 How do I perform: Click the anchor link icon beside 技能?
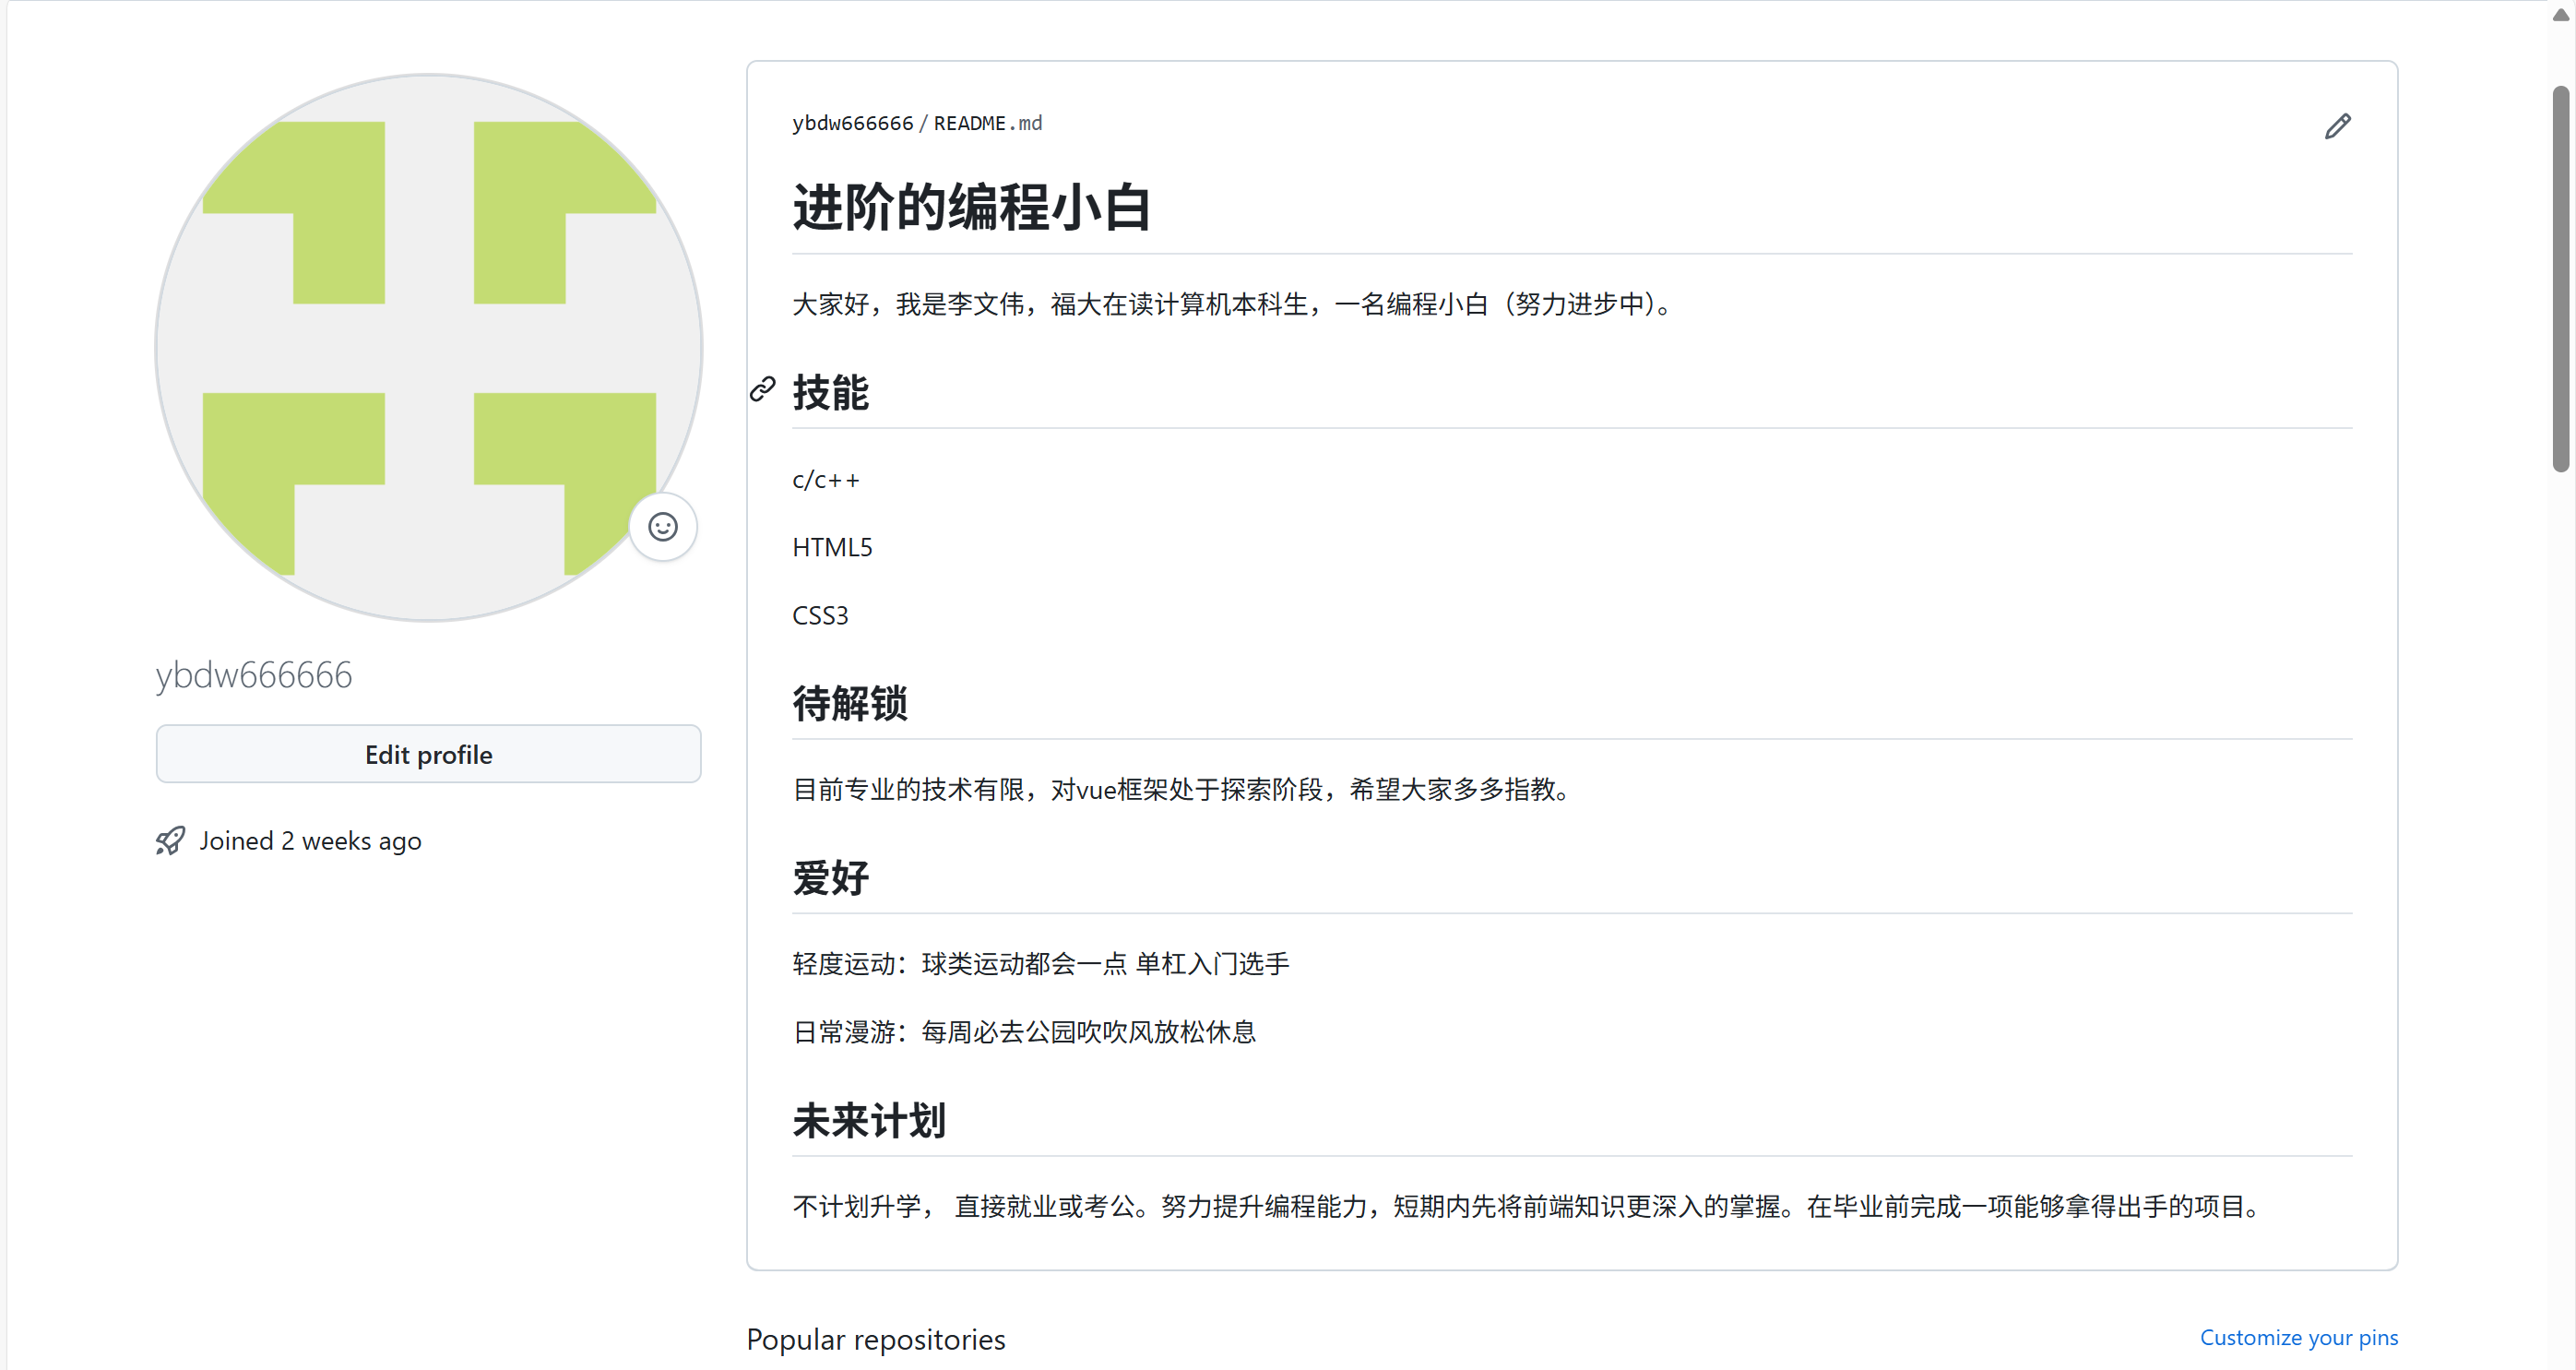(x=763, y=389)
